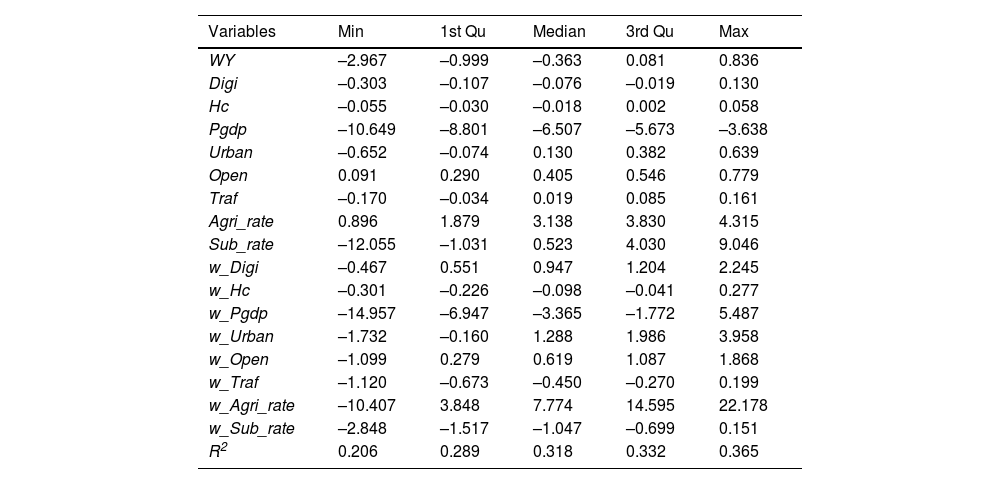Viewport: 1000px width, 484px height.
Task: Click the Sub_rate variable name
Action: 241,245
